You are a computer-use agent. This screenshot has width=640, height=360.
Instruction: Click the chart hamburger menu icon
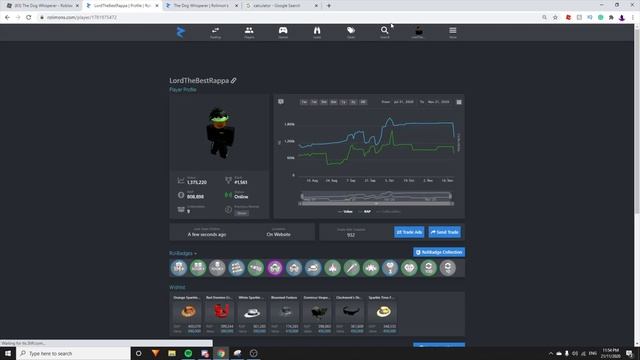pyautogui.click(x=459, y=102)
